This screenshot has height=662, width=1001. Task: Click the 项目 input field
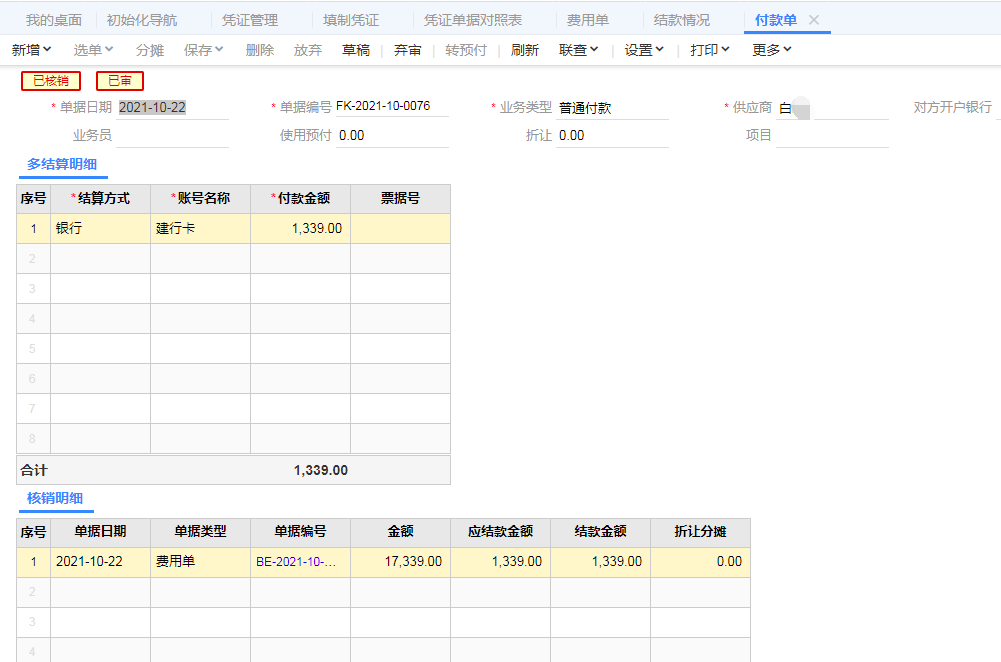(x=832, y=135)
